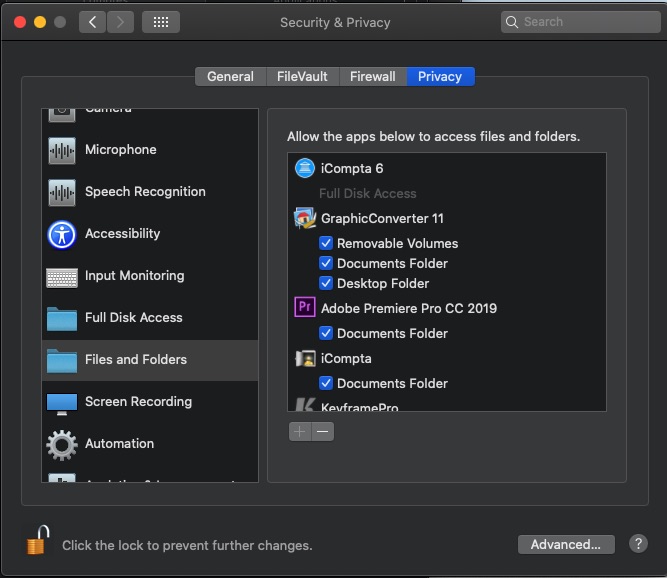
Task: Select Speech Recognition in the list
Action: coord(150,192)
